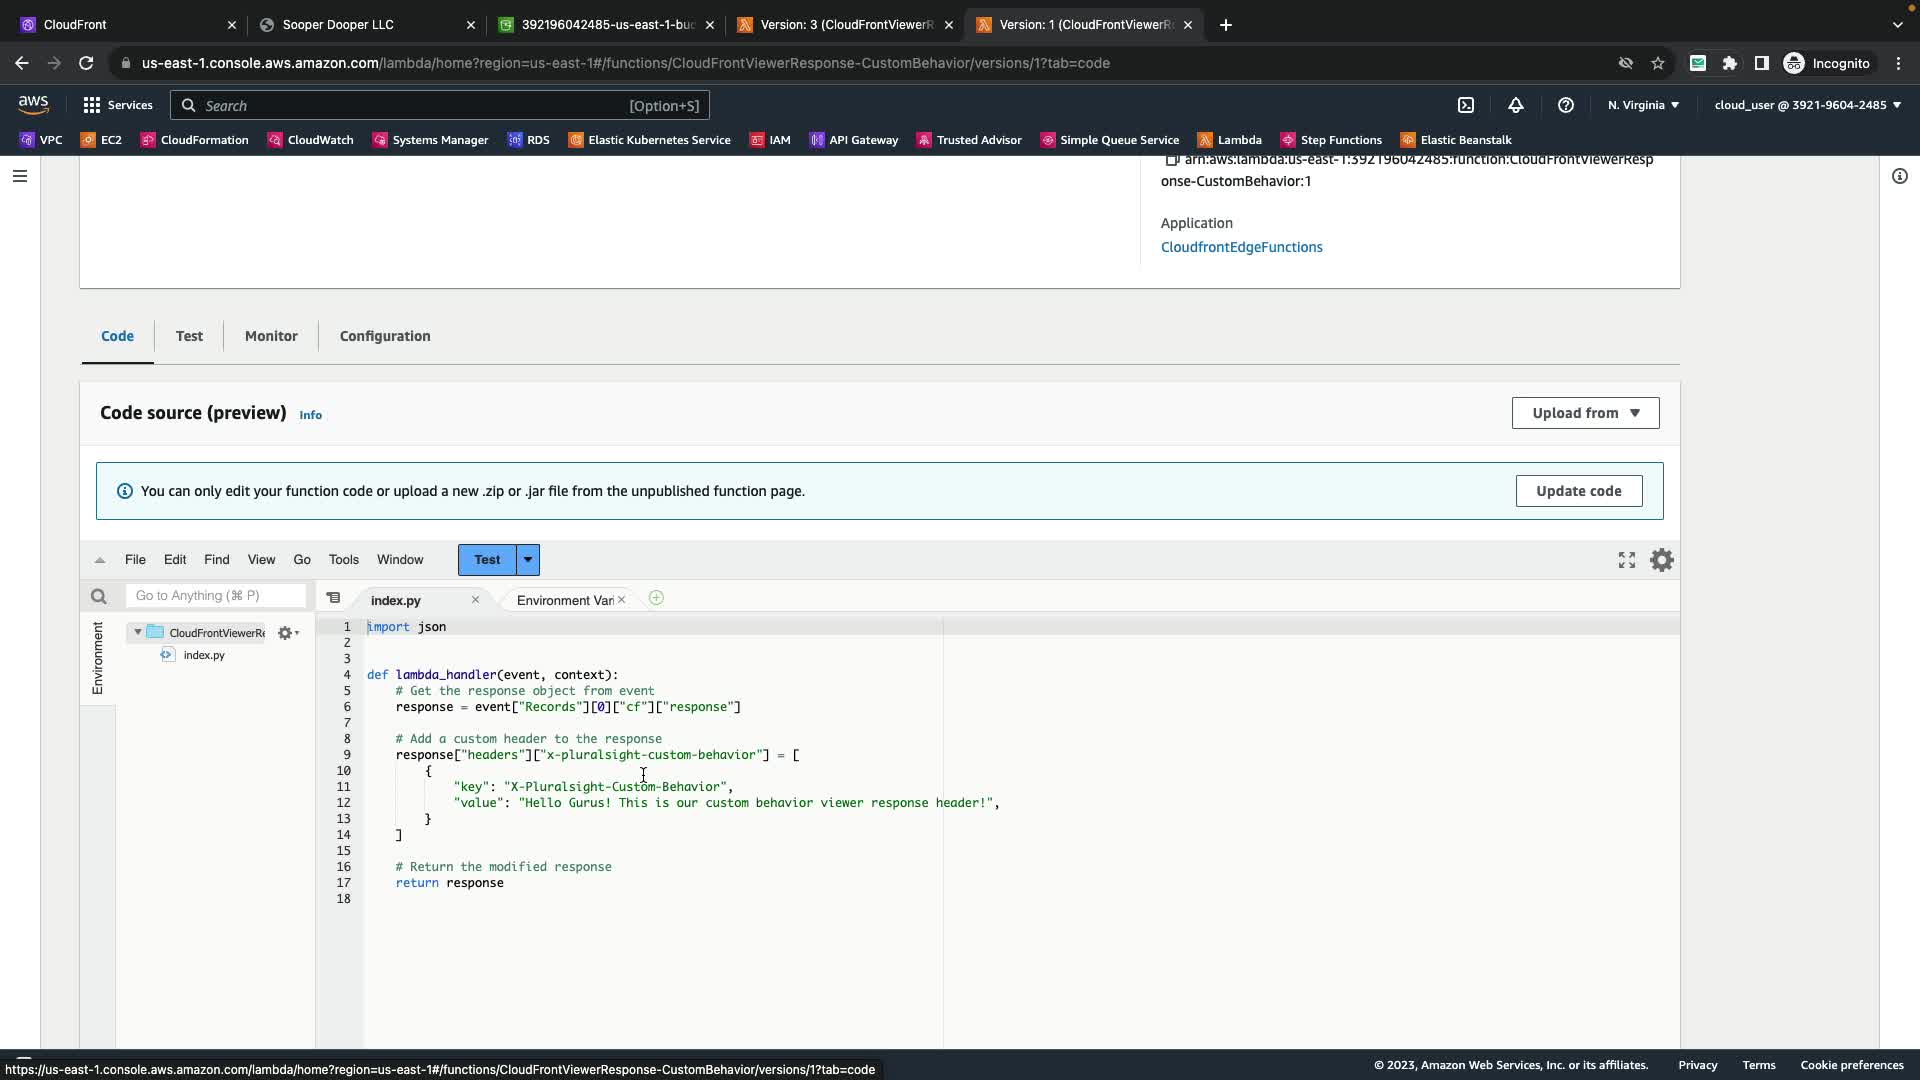Open the Upload from dropdown
The width and height of the screenshot is (1920, 1080).
pyautogui.click(x=1585, y=413)
